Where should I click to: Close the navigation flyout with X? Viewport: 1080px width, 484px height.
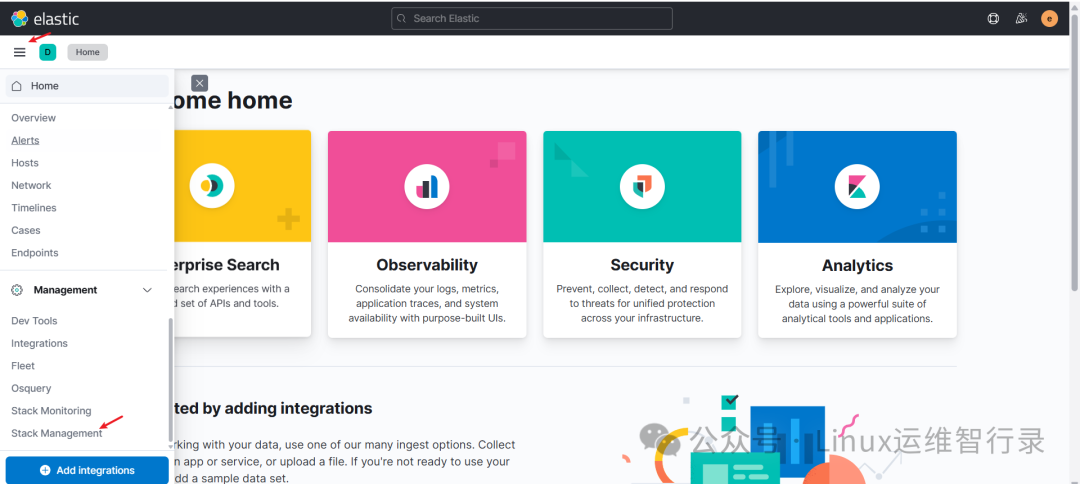click(200, 83)
